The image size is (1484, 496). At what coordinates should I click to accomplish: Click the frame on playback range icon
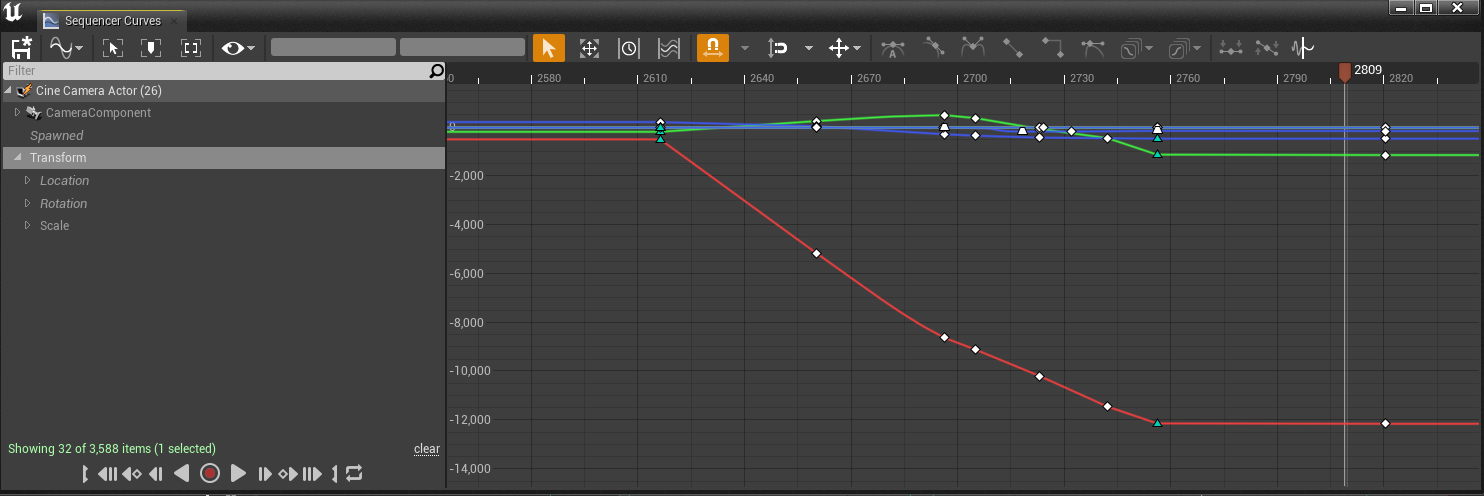click(191, 47)
